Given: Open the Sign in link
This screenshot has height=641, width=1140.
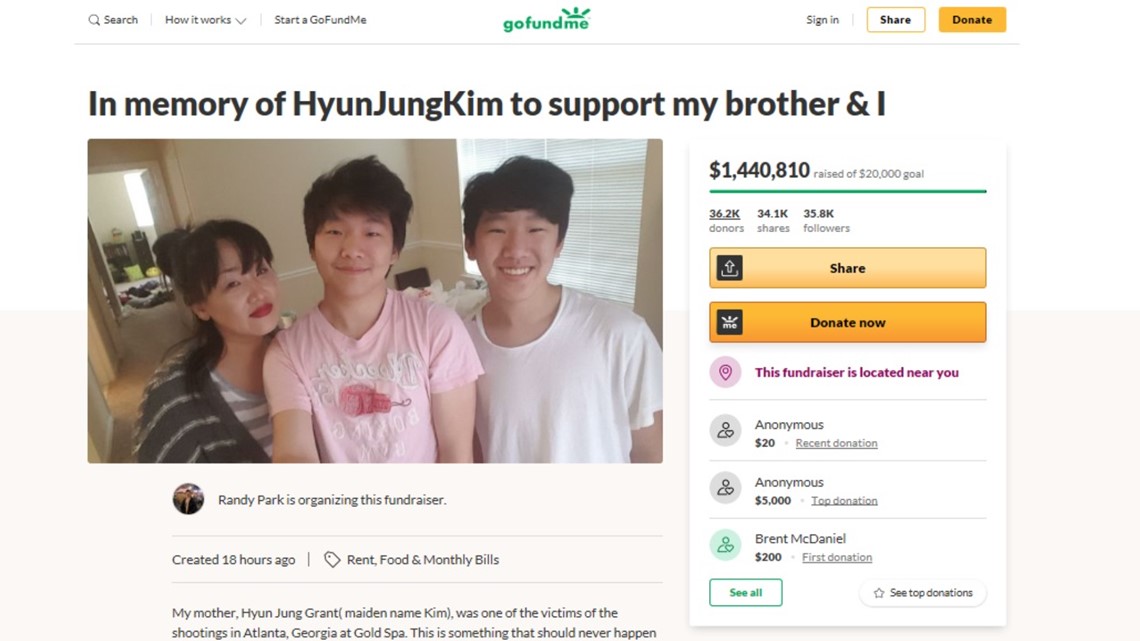Looking at the screenshot, I should point(822,20).
